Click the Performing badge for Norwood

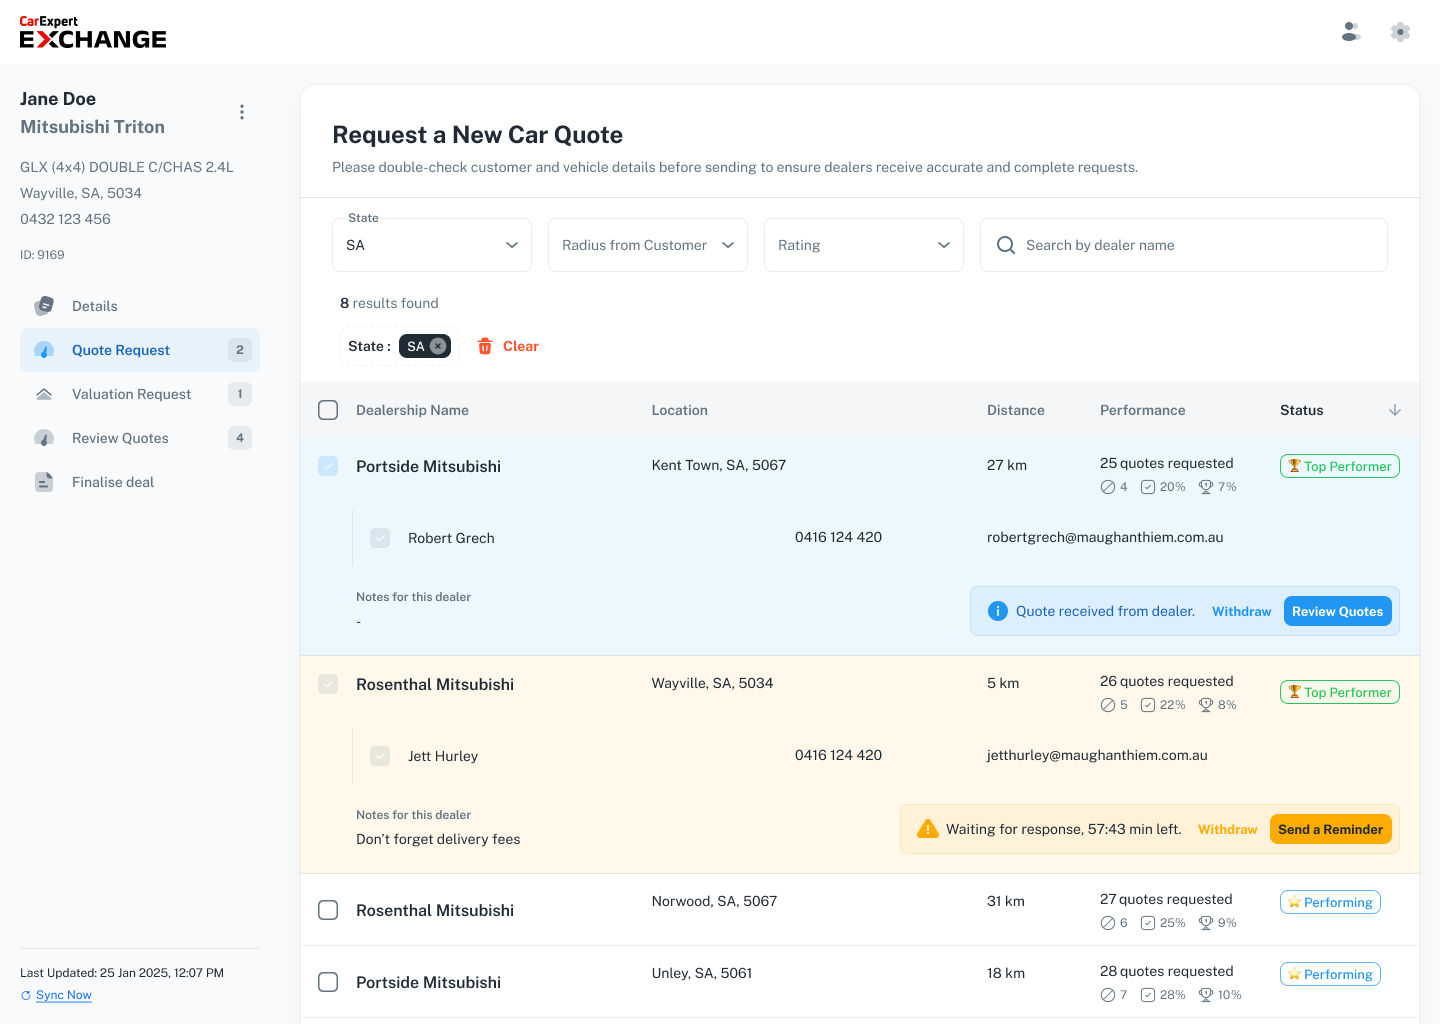point(1330,902)
